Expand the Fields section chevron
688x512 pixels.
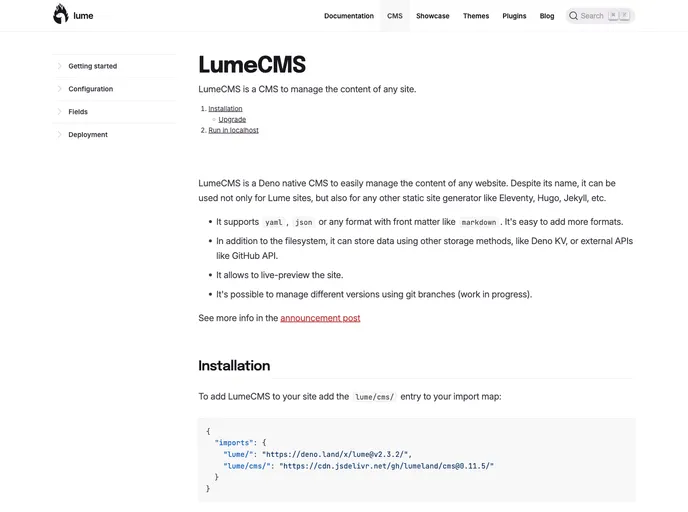59,111
